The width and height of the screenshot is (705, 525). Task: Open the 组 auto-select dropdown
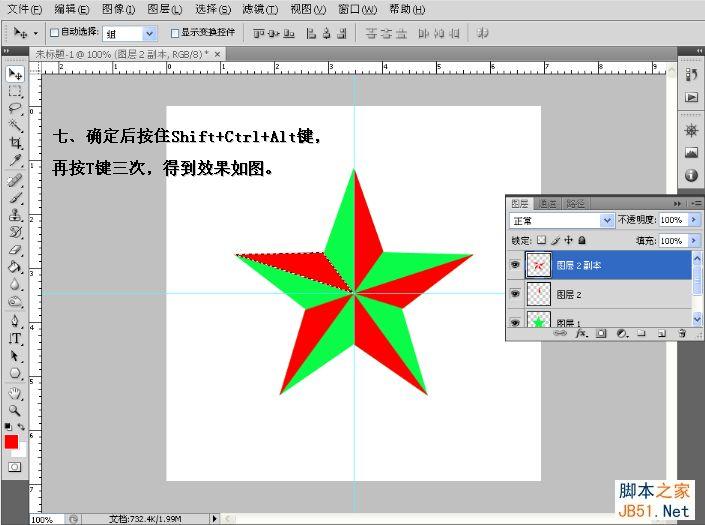pos(150,33)
